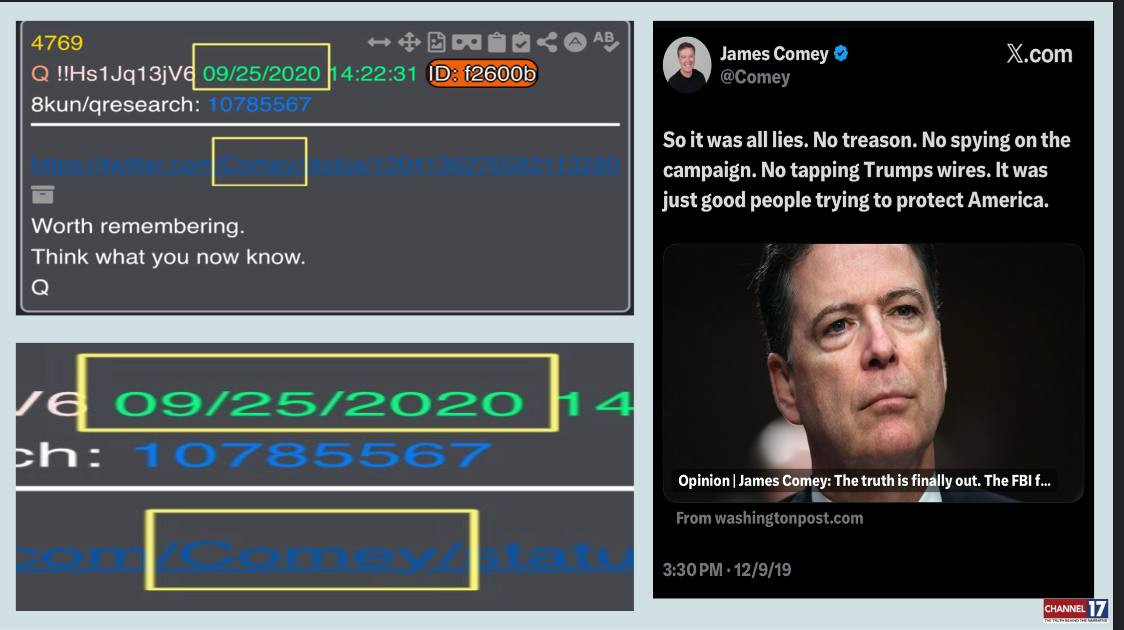Click the AB spell-check icon
Viewport: 1124px width, 630px height.
[606, 42]
